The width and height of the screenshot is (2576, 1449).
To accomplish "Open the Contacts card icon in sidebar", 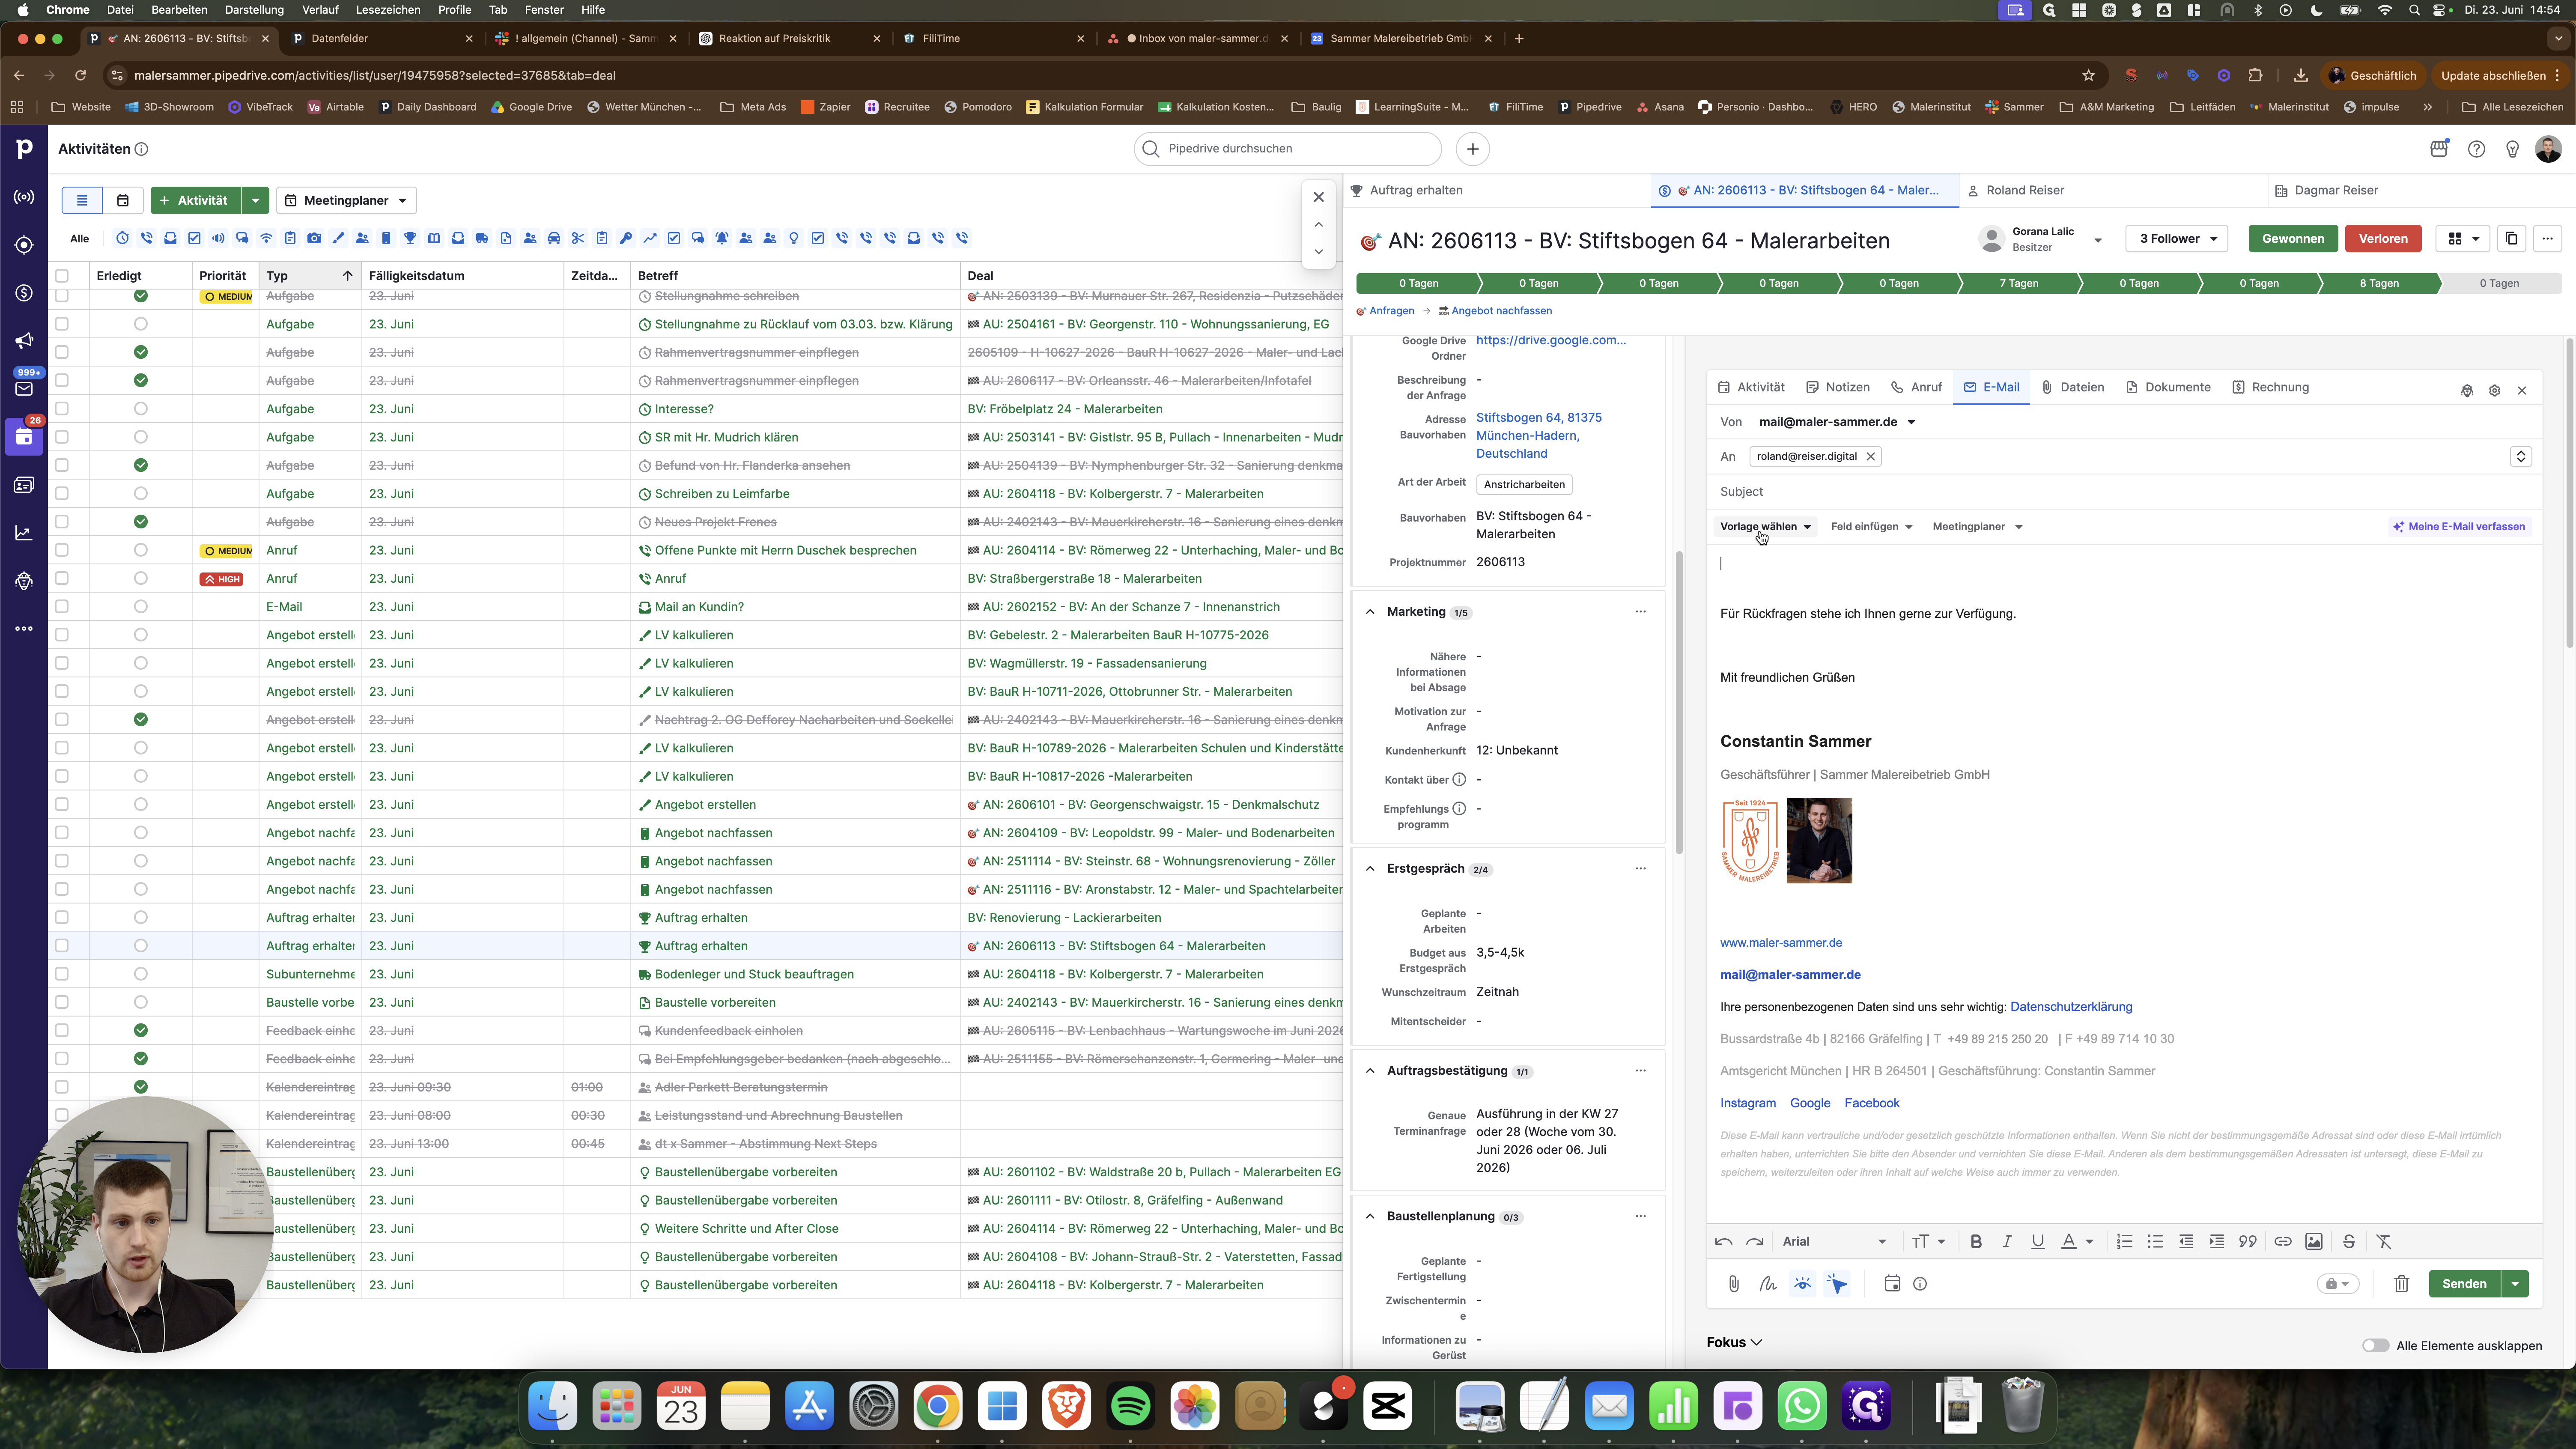I will point(24,485).
